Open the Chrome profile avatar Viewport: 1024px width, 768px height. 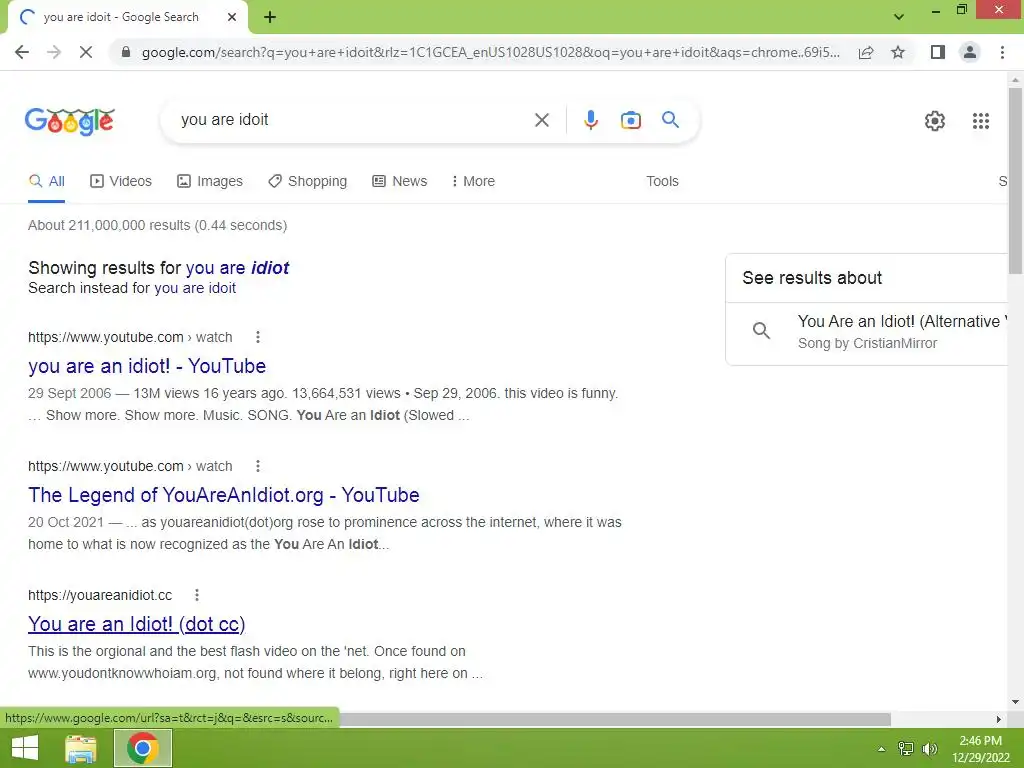[970, 52]
